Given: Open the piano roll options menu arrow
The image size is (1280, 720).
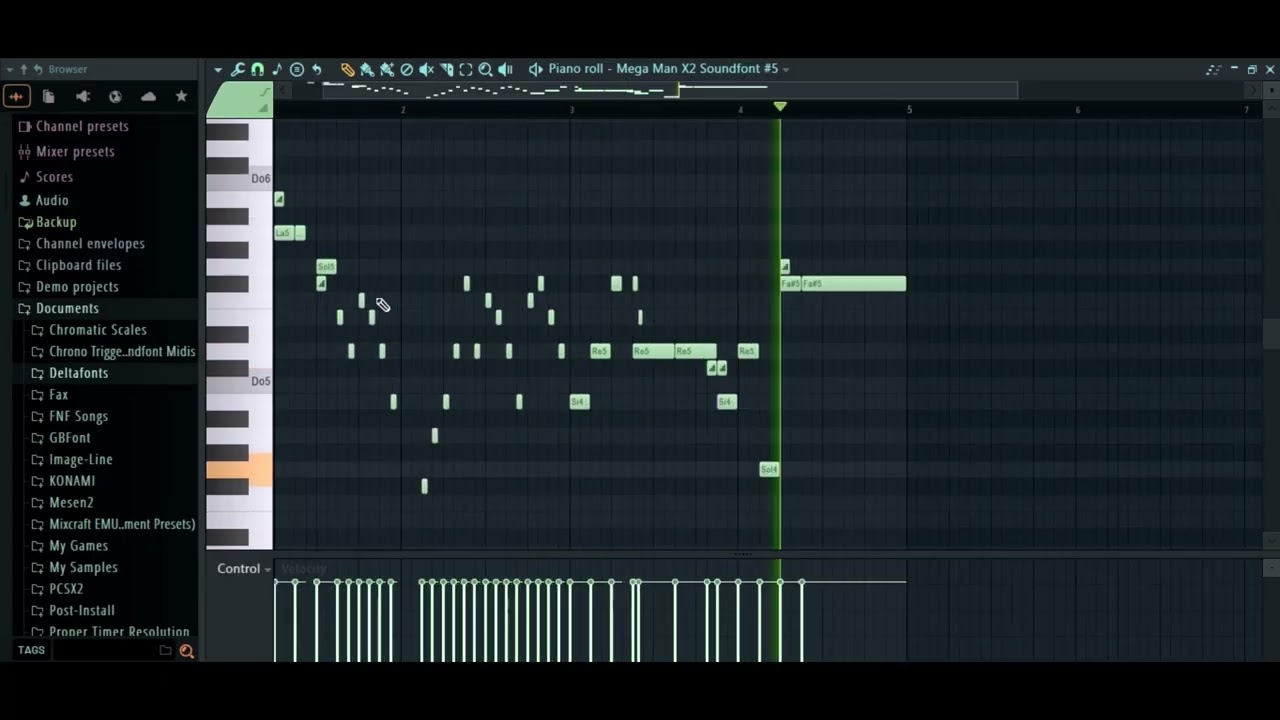Looking at the screenshot, I should [218, 69].
